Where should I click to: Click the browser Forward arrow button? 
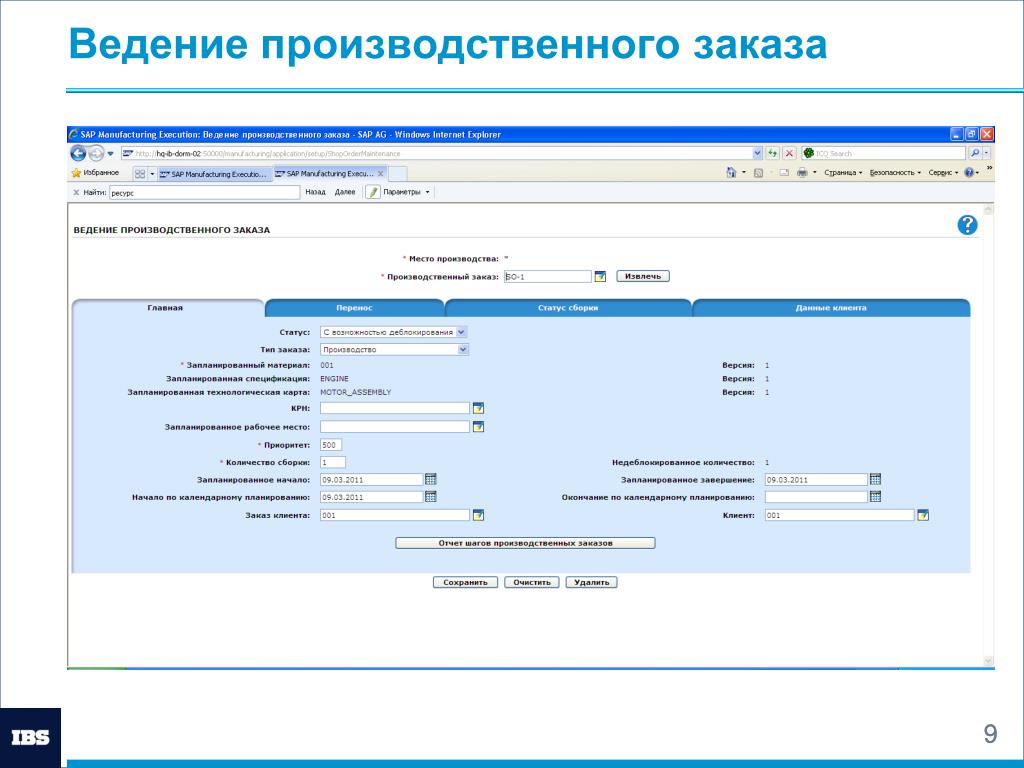[x=96, y=153]
